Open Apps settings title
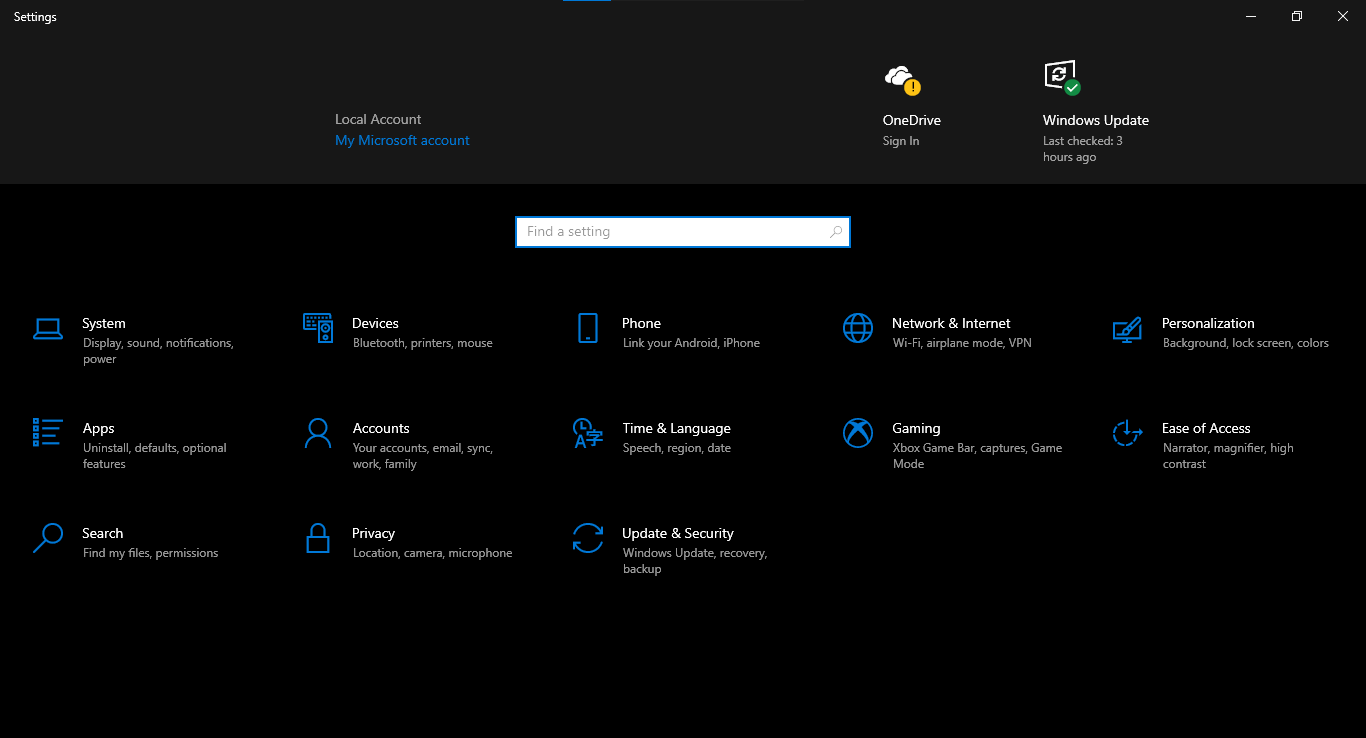Viewport: 1366px width, 738px height. pos(99,428)
